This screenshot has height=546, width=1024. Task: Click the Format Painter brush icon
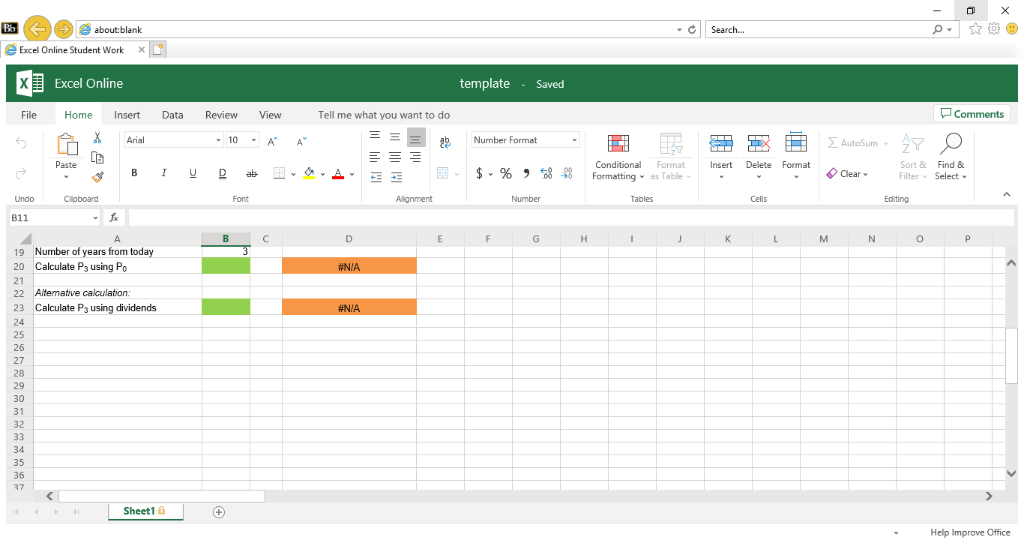point(97,176)
